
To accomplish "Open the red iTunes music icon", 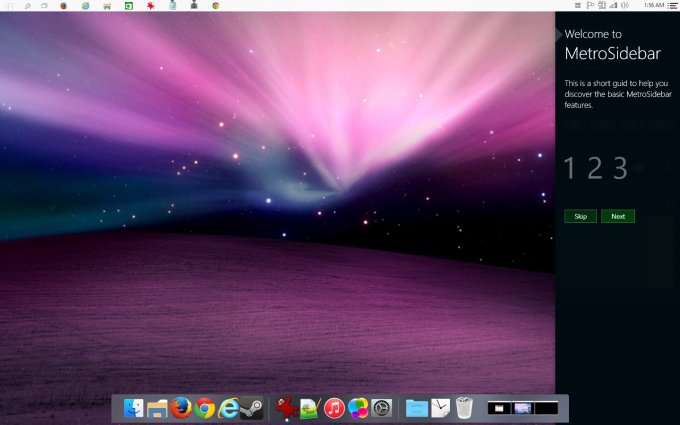I will tap(335, 408).
